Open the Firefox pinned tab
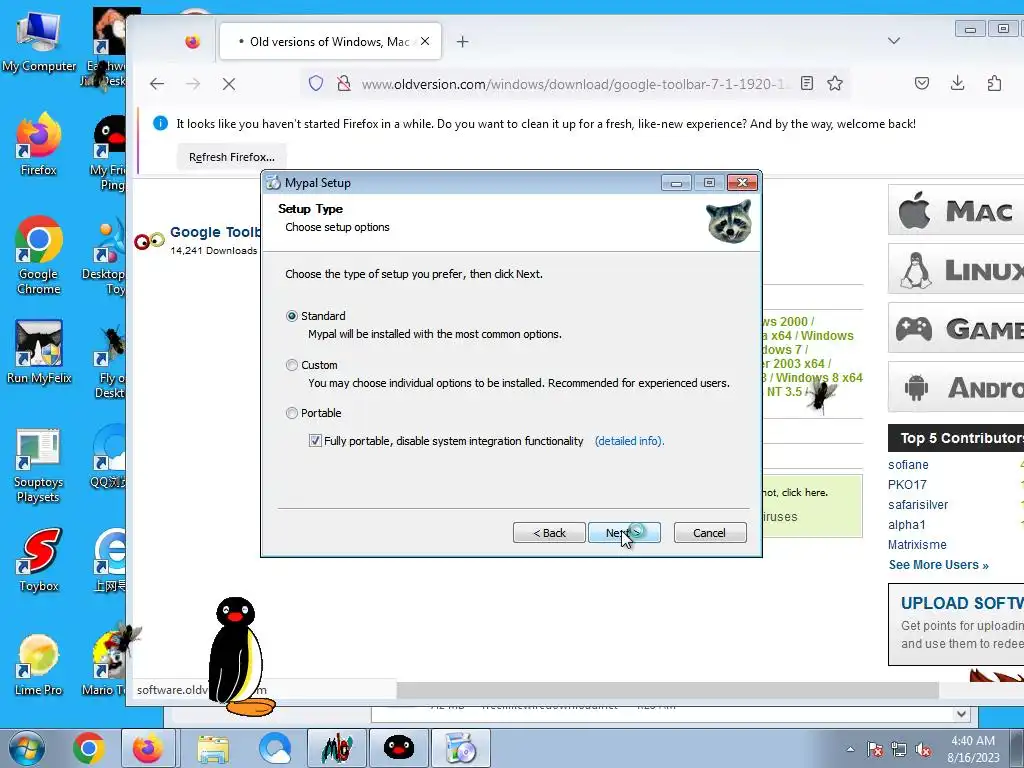The image size is (1024, 768). (x=192, y=42)
